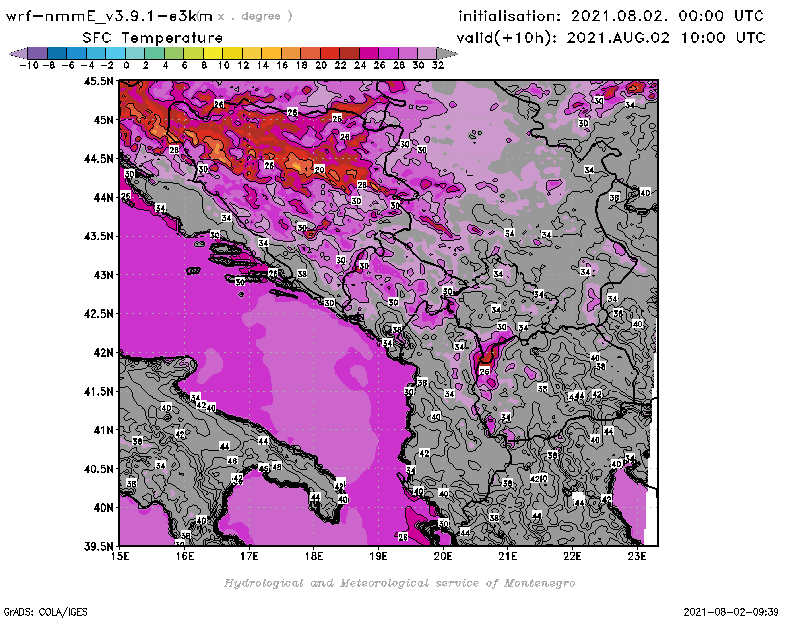The height and width of the screenshot is (618, 800).
Task: Click the '-10' legend value label
Action: click(x=29, y=65)
